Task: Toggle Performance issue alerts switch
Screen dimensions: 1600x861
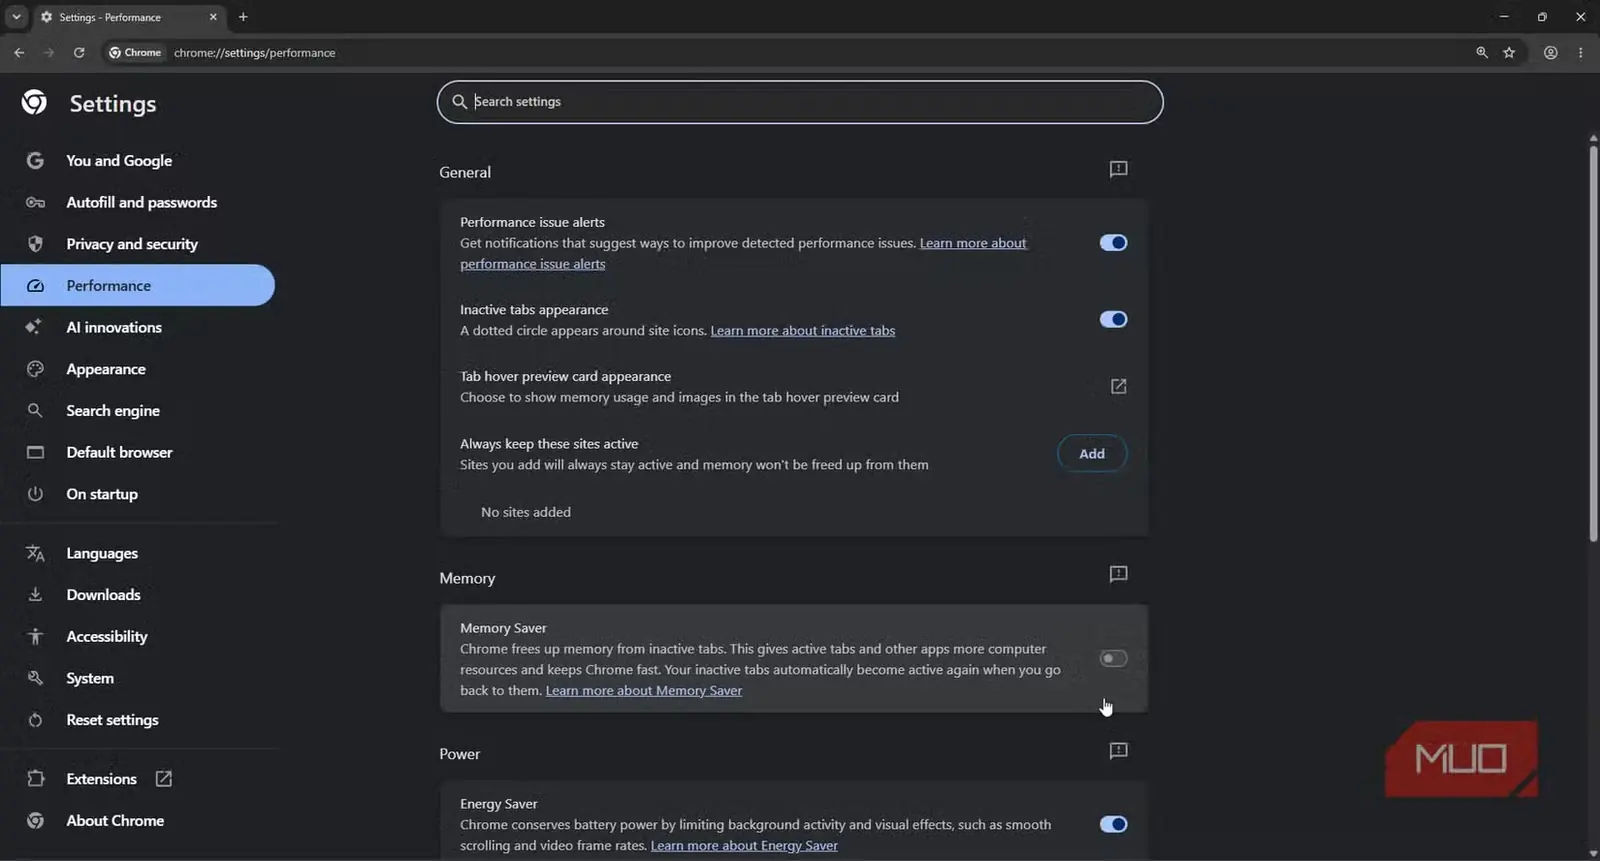Action: 1113,243
